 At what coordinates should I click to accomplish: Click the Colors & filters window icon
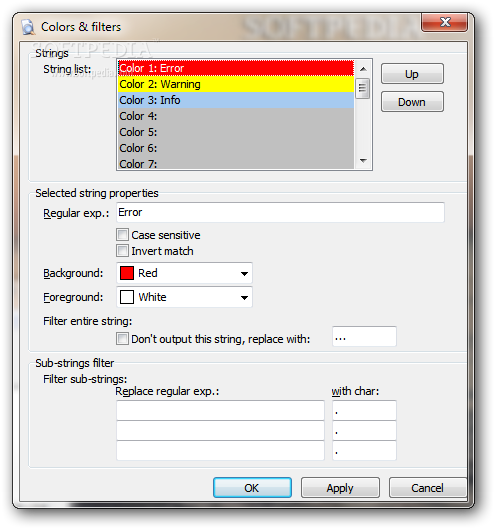(28, 27)
